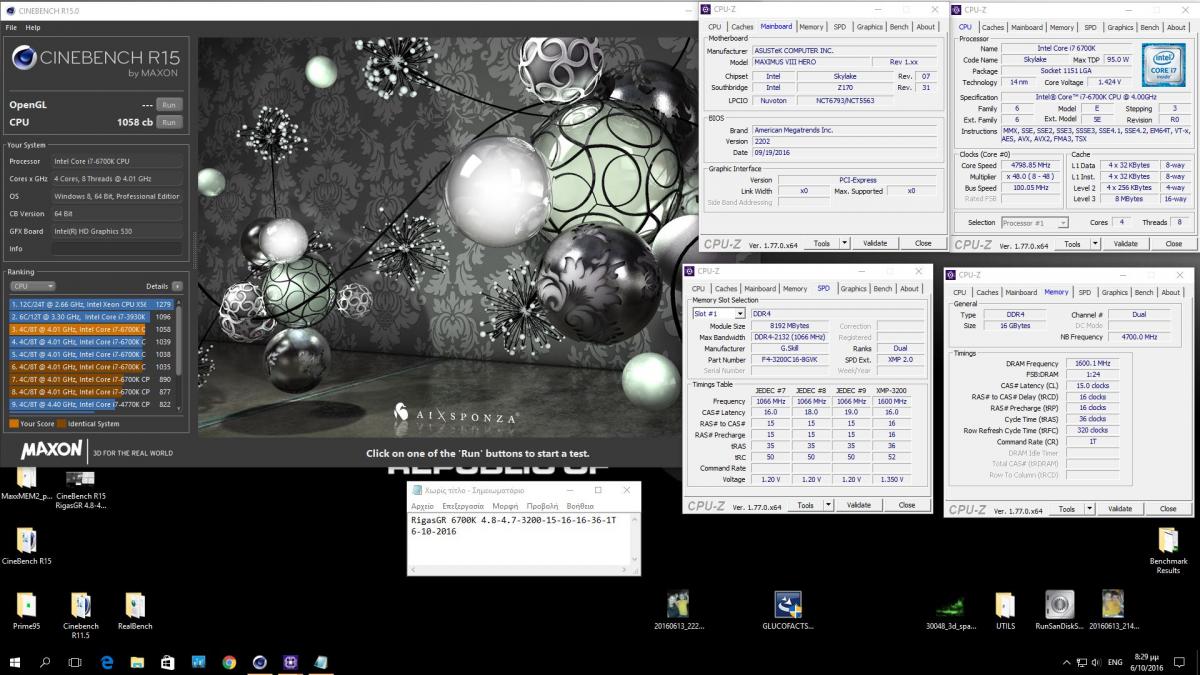Select the CineBench R15 folder desktop icon
Viewport: 1200px width, 675px height.
pos(26,545)
